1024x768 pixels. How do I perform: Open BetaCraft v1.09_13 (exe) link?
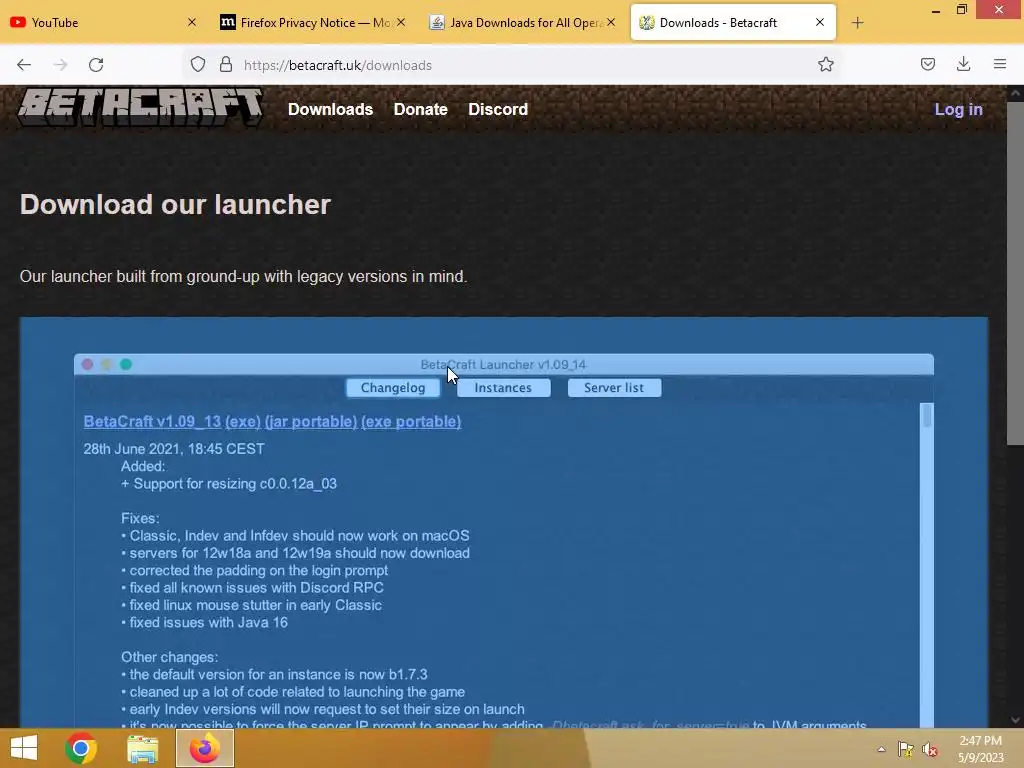click(x=172, y=421)
